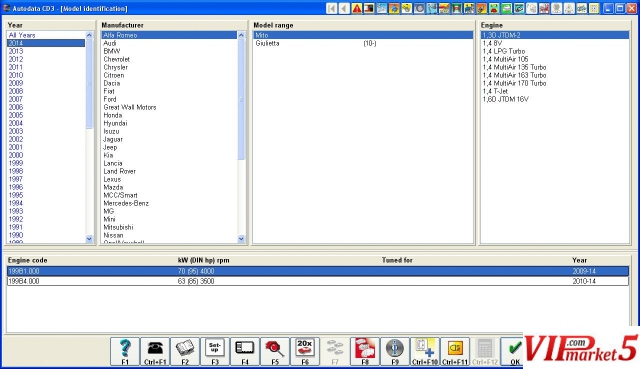Select engine code row 199B1.000
Image resolution: width=640 pixels, height=369 pixels.
click(318, 271)
